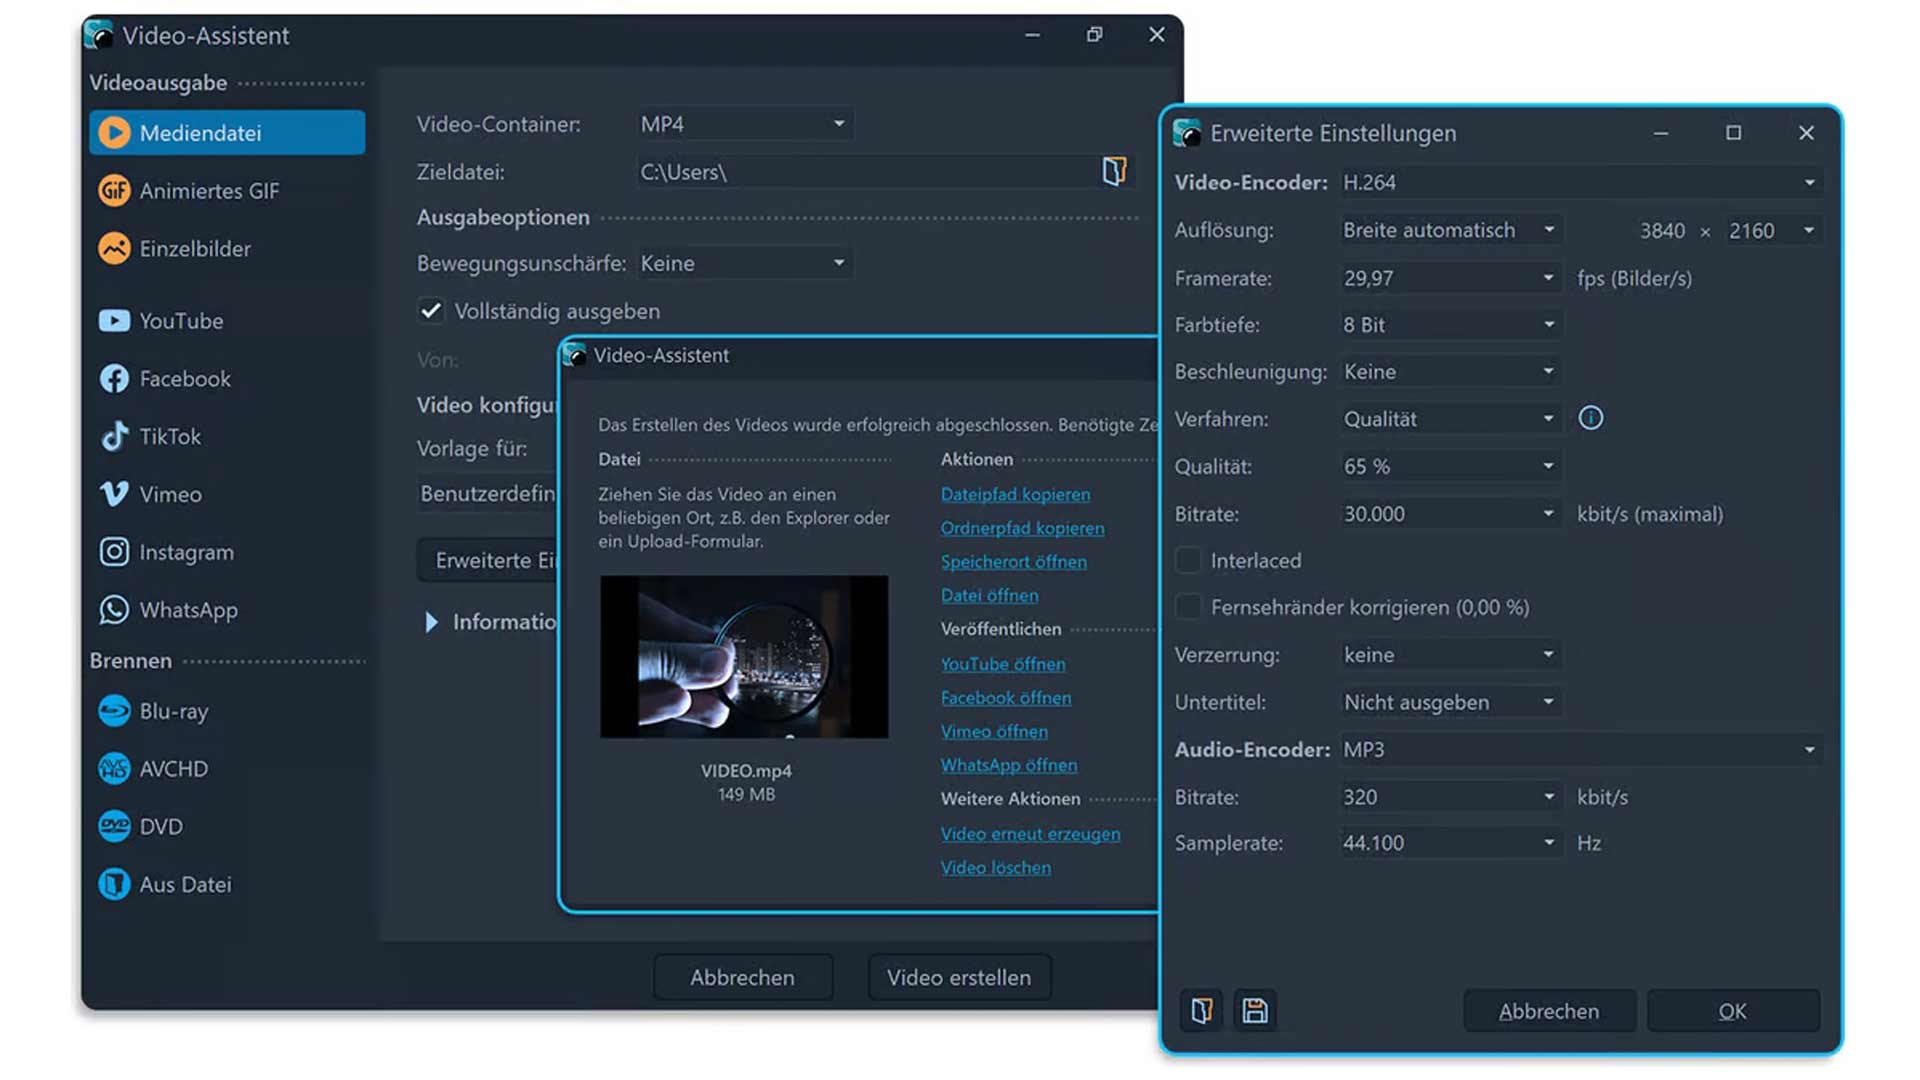The image size is (1920, 1080).
Task: Enable the Interlaced checkbox
Action: point(1188,561)
